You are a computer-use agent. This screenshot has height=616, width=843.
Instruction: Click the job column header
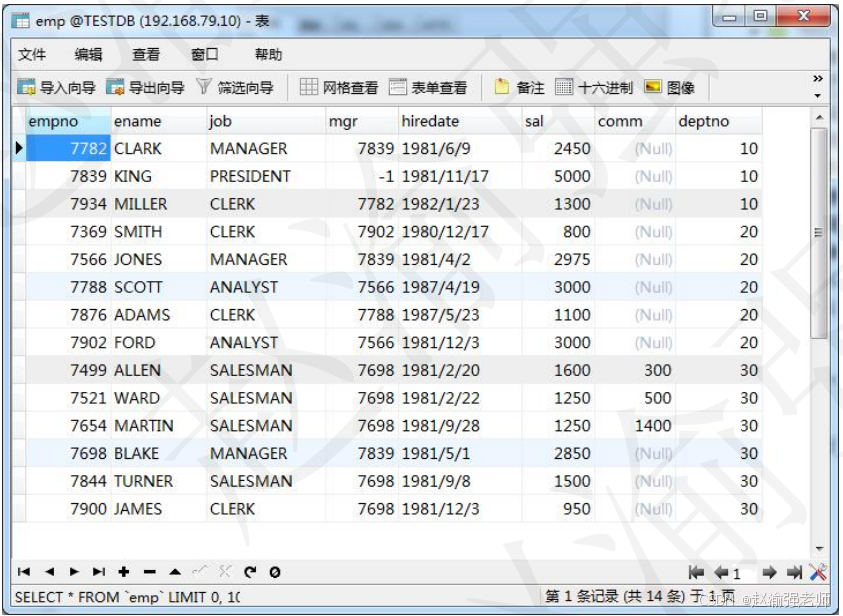point(266,121)
